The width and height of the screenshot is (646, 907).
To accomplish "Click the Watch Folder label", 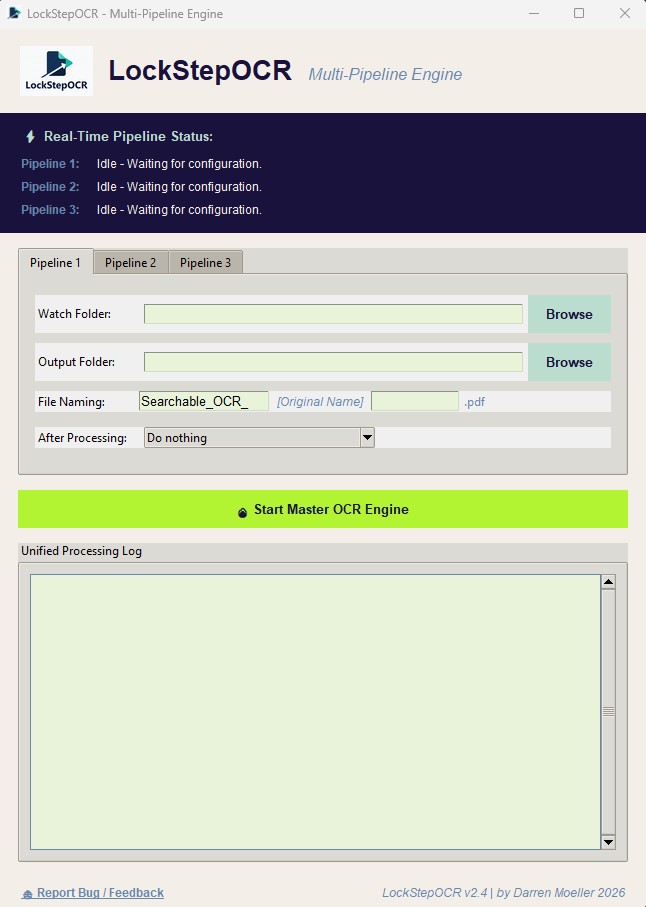I will tap(75, 314).
